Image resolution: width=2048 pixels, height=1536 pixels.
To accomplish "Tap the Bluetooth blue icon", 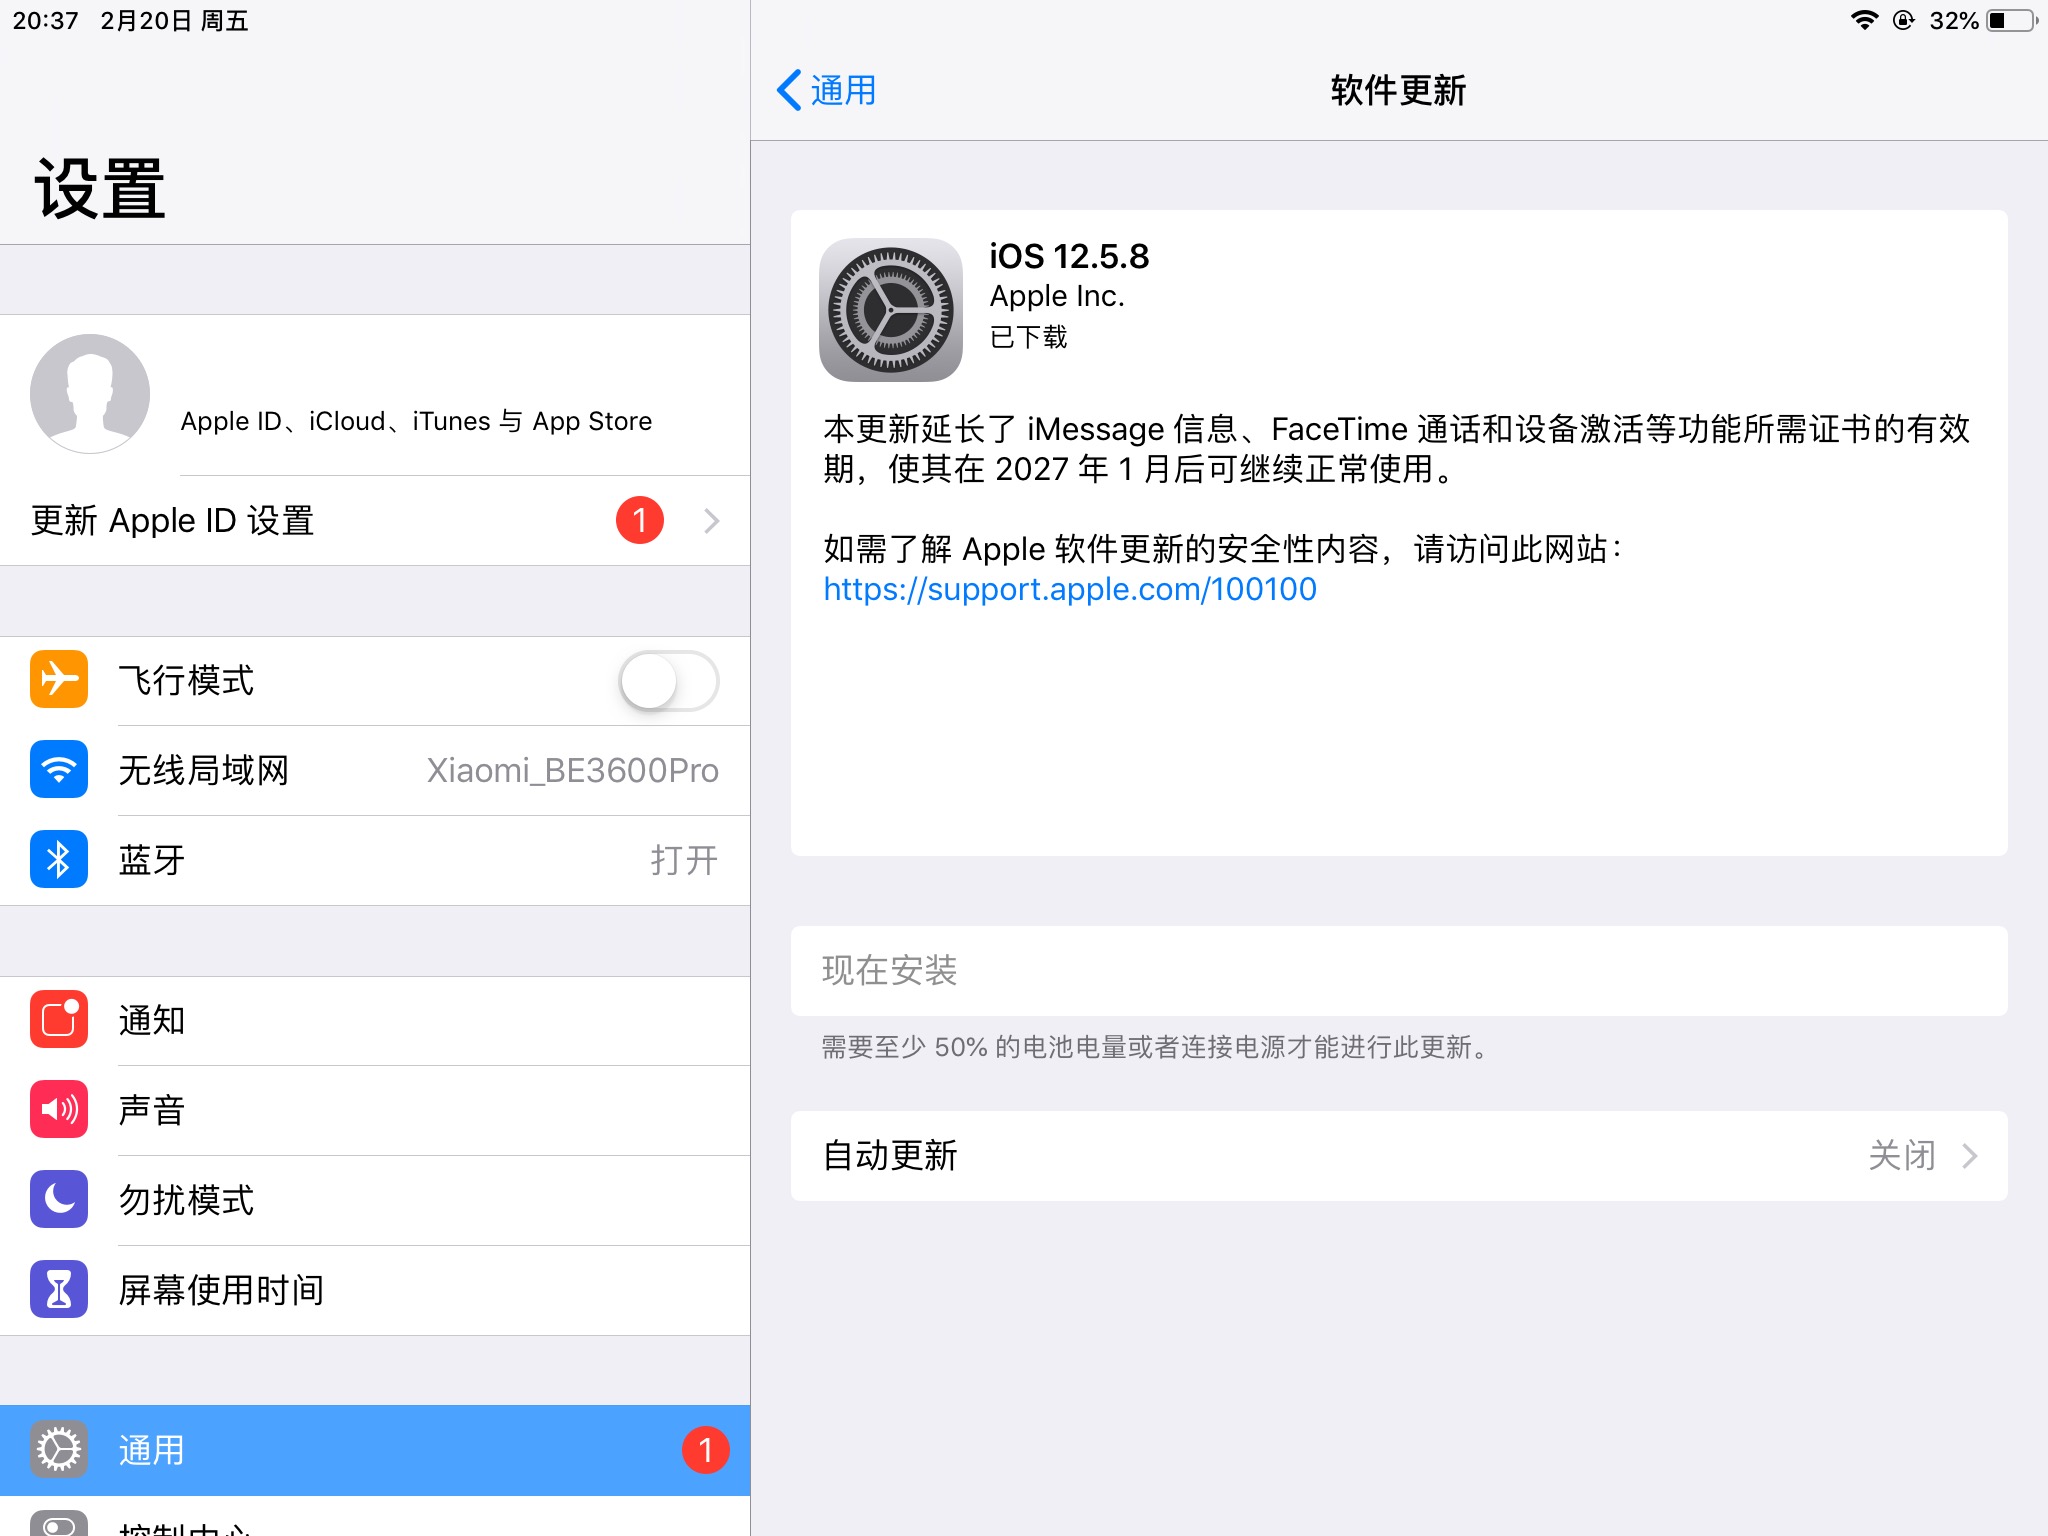I will pyautogui.click(x=59, y=860).
